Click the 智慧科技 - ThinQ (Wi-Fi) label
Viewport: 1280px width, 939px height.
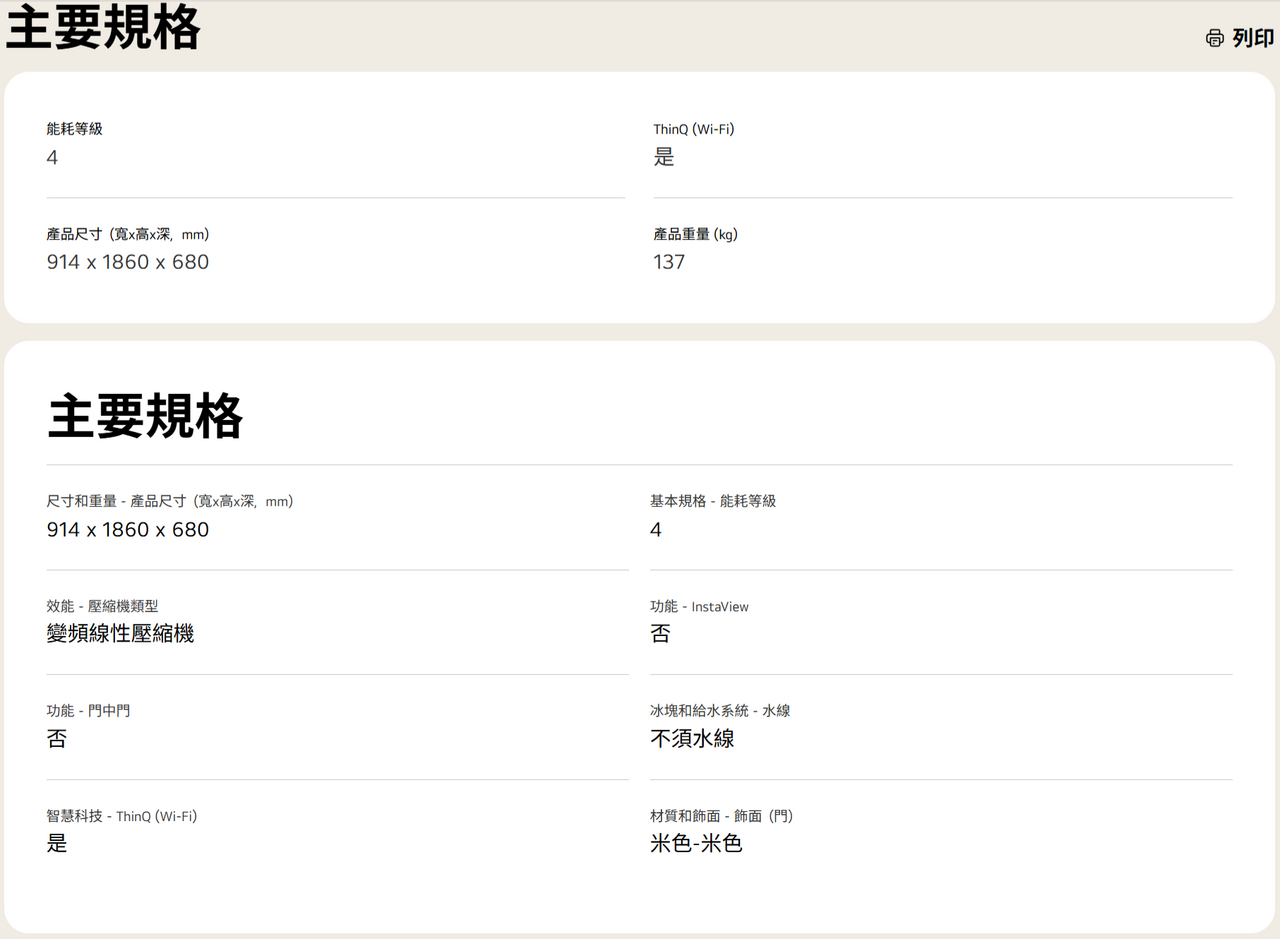122,816
